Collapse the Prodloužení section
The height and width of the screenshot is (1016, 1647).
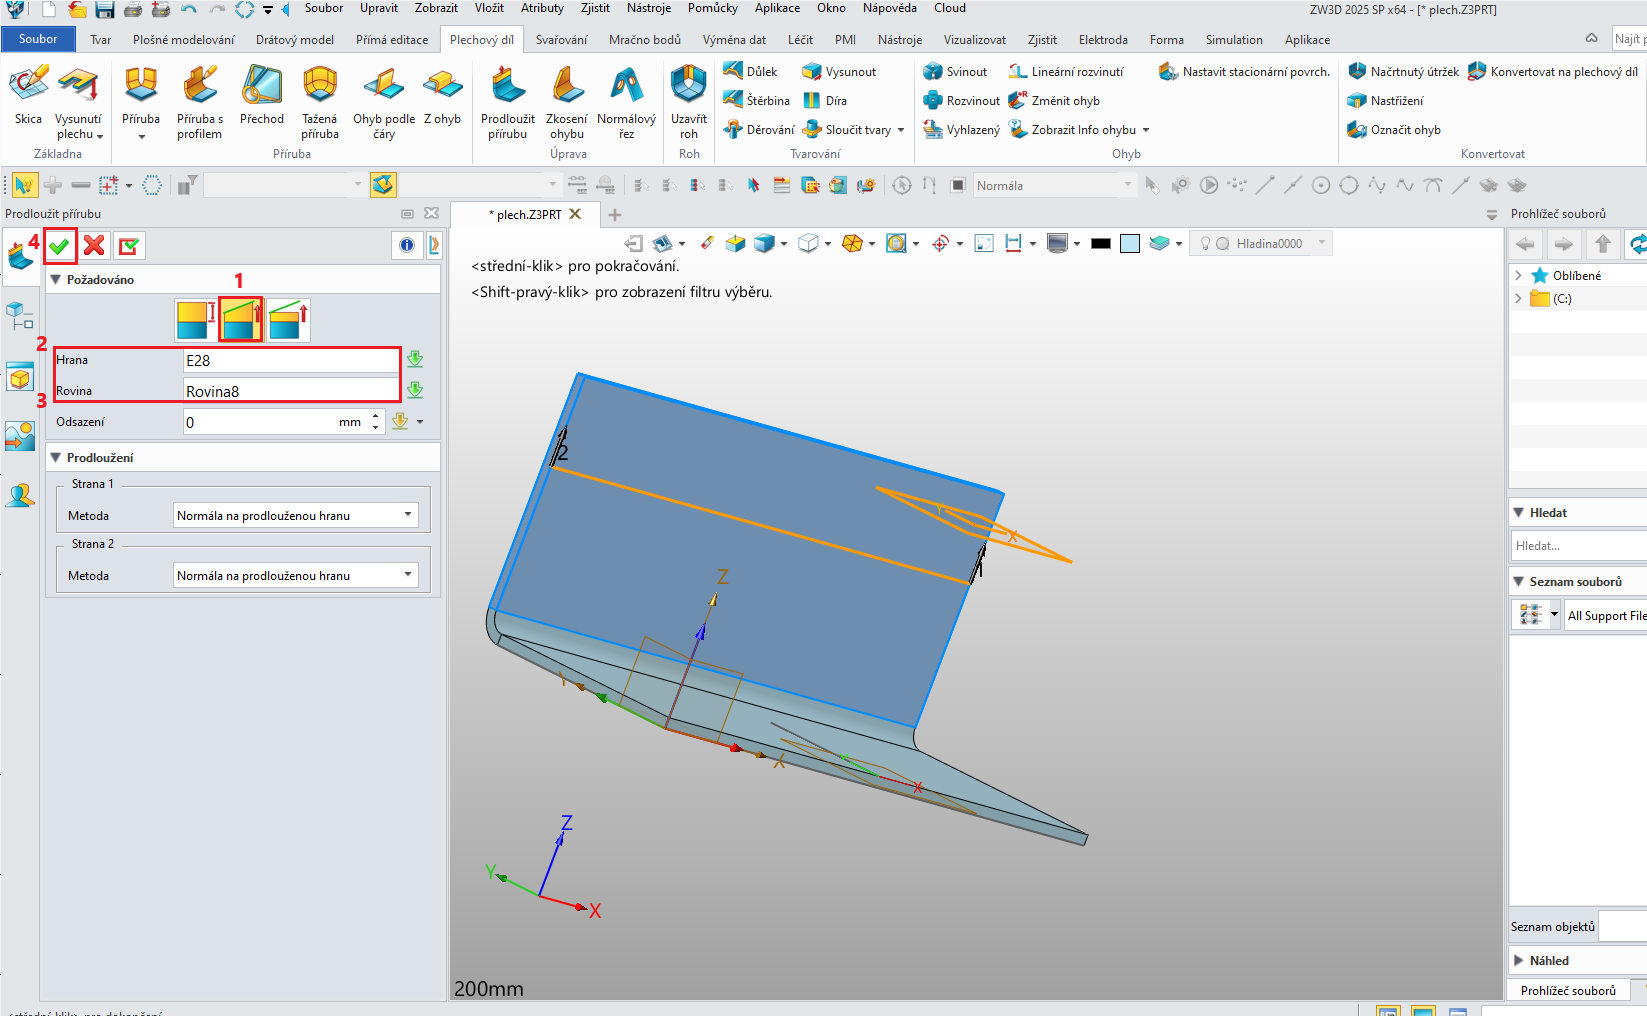tap(57, 458)
